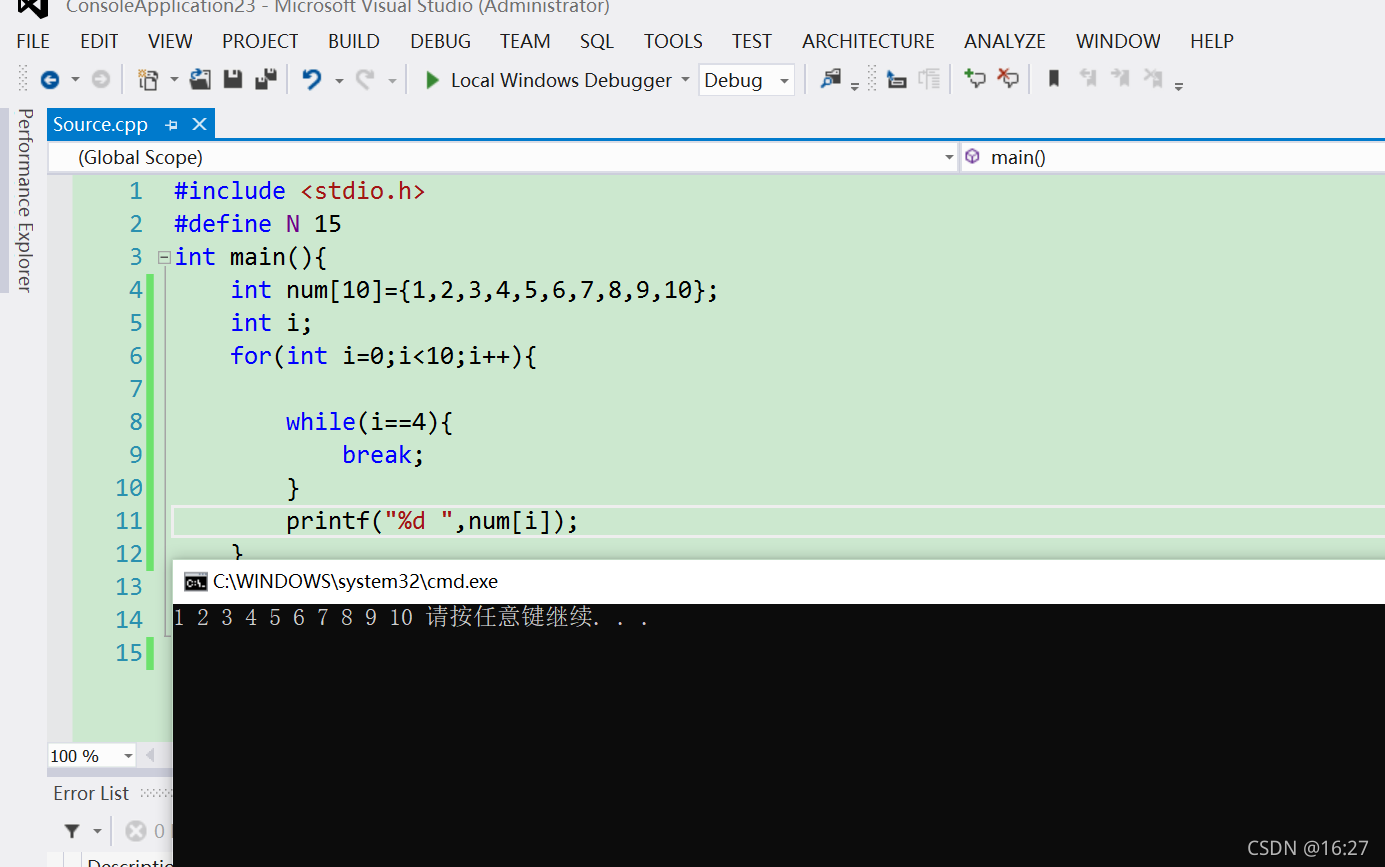1385x867 pixels.
Task: Click the Navigate Forward icon
Action: click(101, 80)
